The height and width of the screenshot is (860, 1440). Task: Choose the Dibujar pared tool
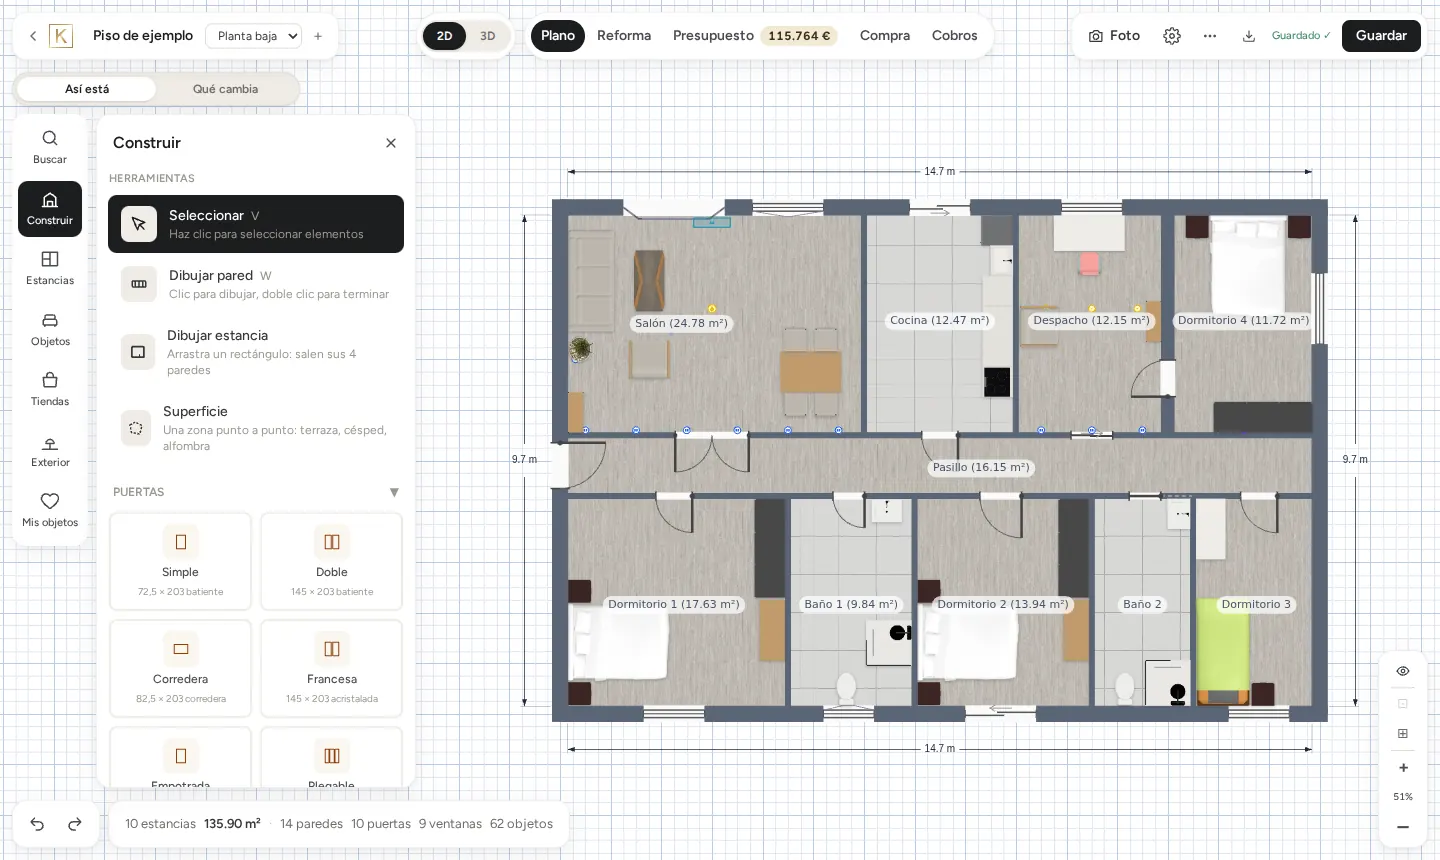coord(256,284)
